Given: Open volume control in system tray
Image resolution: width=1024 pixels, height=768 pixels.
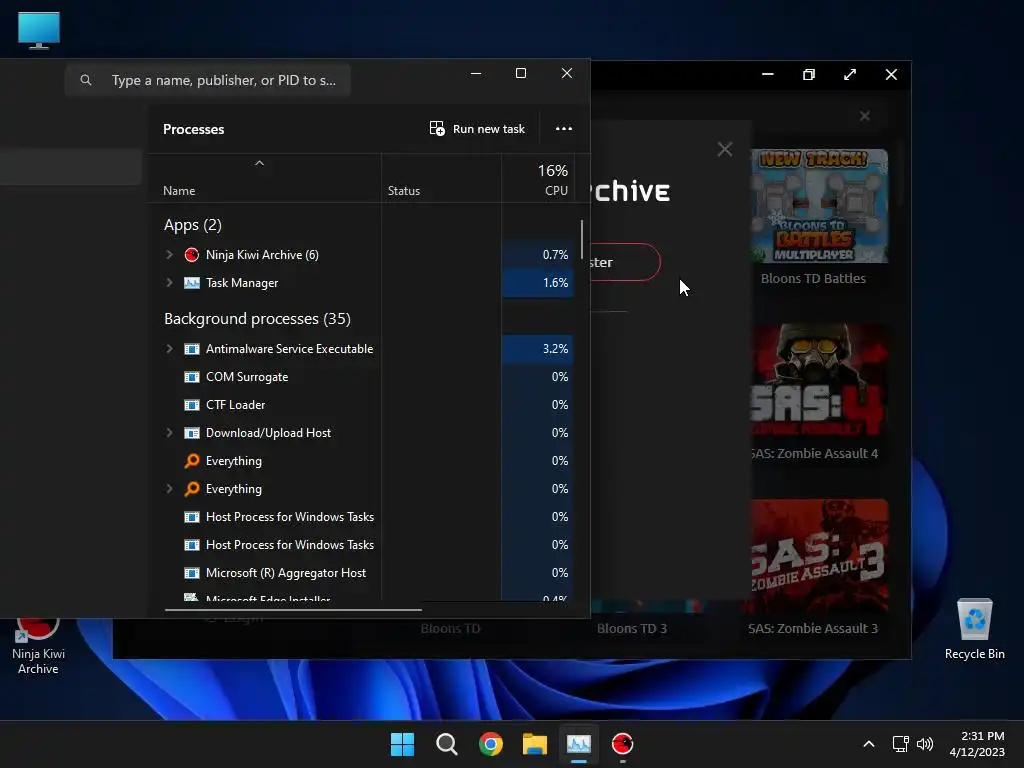Looking at the screenshot, I should [925, 744].
